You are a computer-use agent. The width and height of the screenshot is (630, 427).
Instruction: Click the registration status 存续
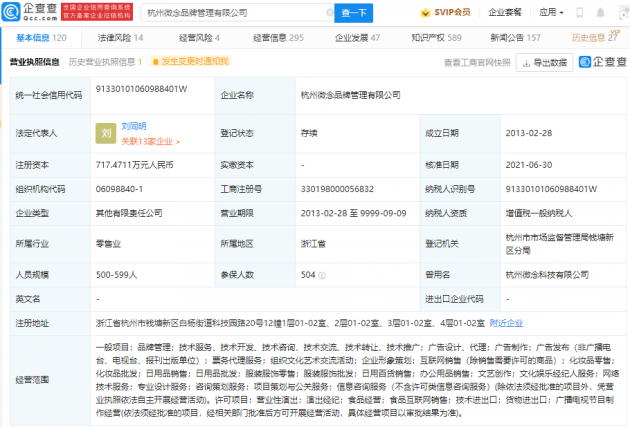pos(309,133)
